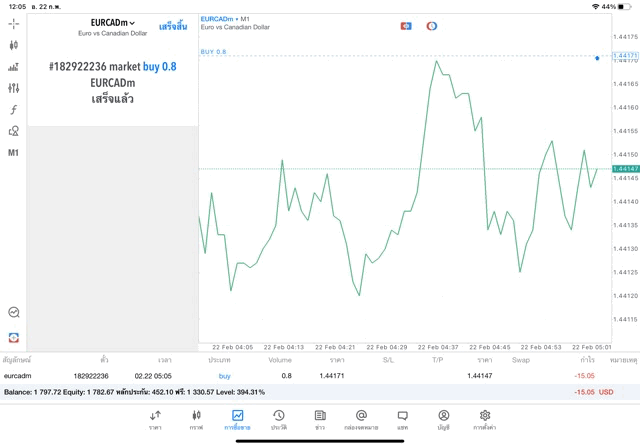The height and width of the screenshot is (447, 640).
Task: Open the บัญชี (Accounts) tab
Action: pyautogui.click(x=443, y=419)
